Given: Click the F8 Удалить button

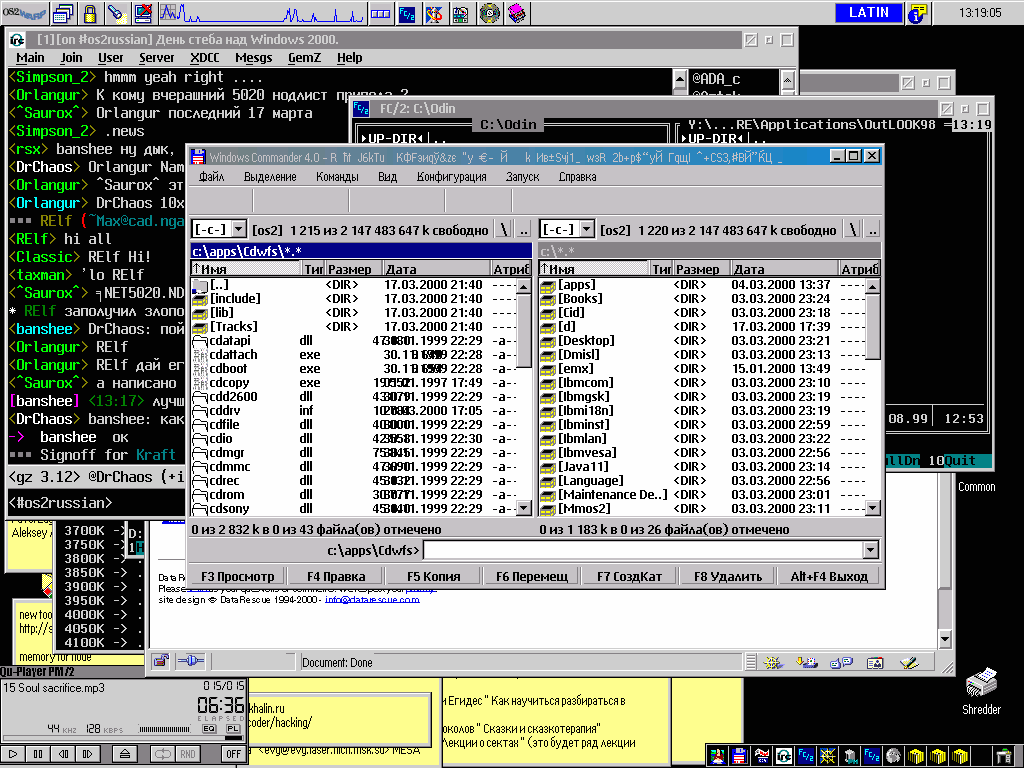Looking at the screenshot, I should pyautogui.click(x=728, y=576).
